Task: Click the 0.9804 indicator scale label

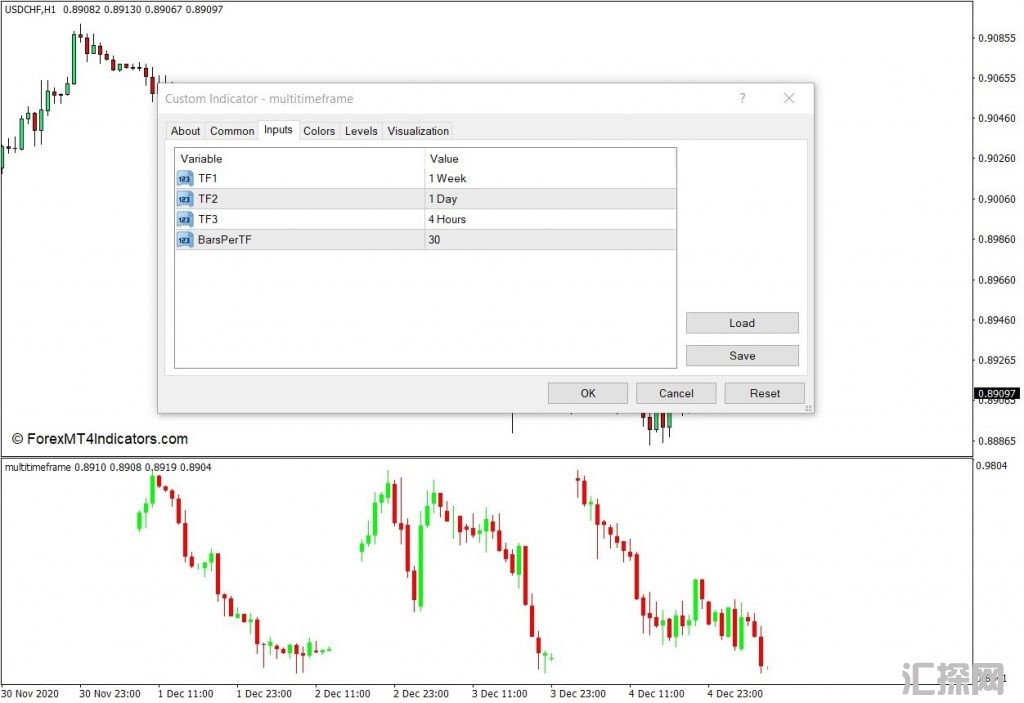Action: [x=991, y=465]
